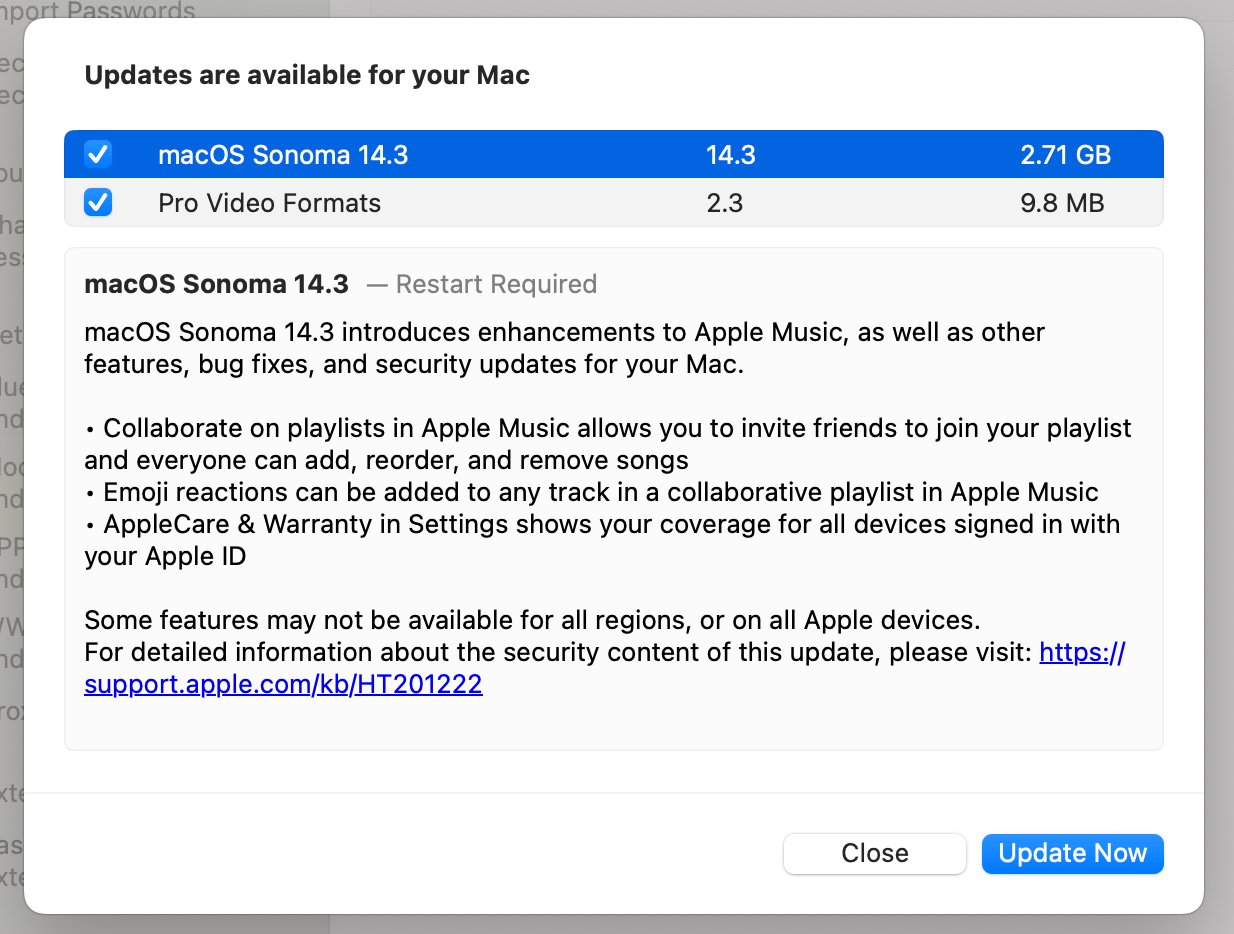
Task: Click the Apple Music collaboration bullet
Action: click(x=607, y=428)
